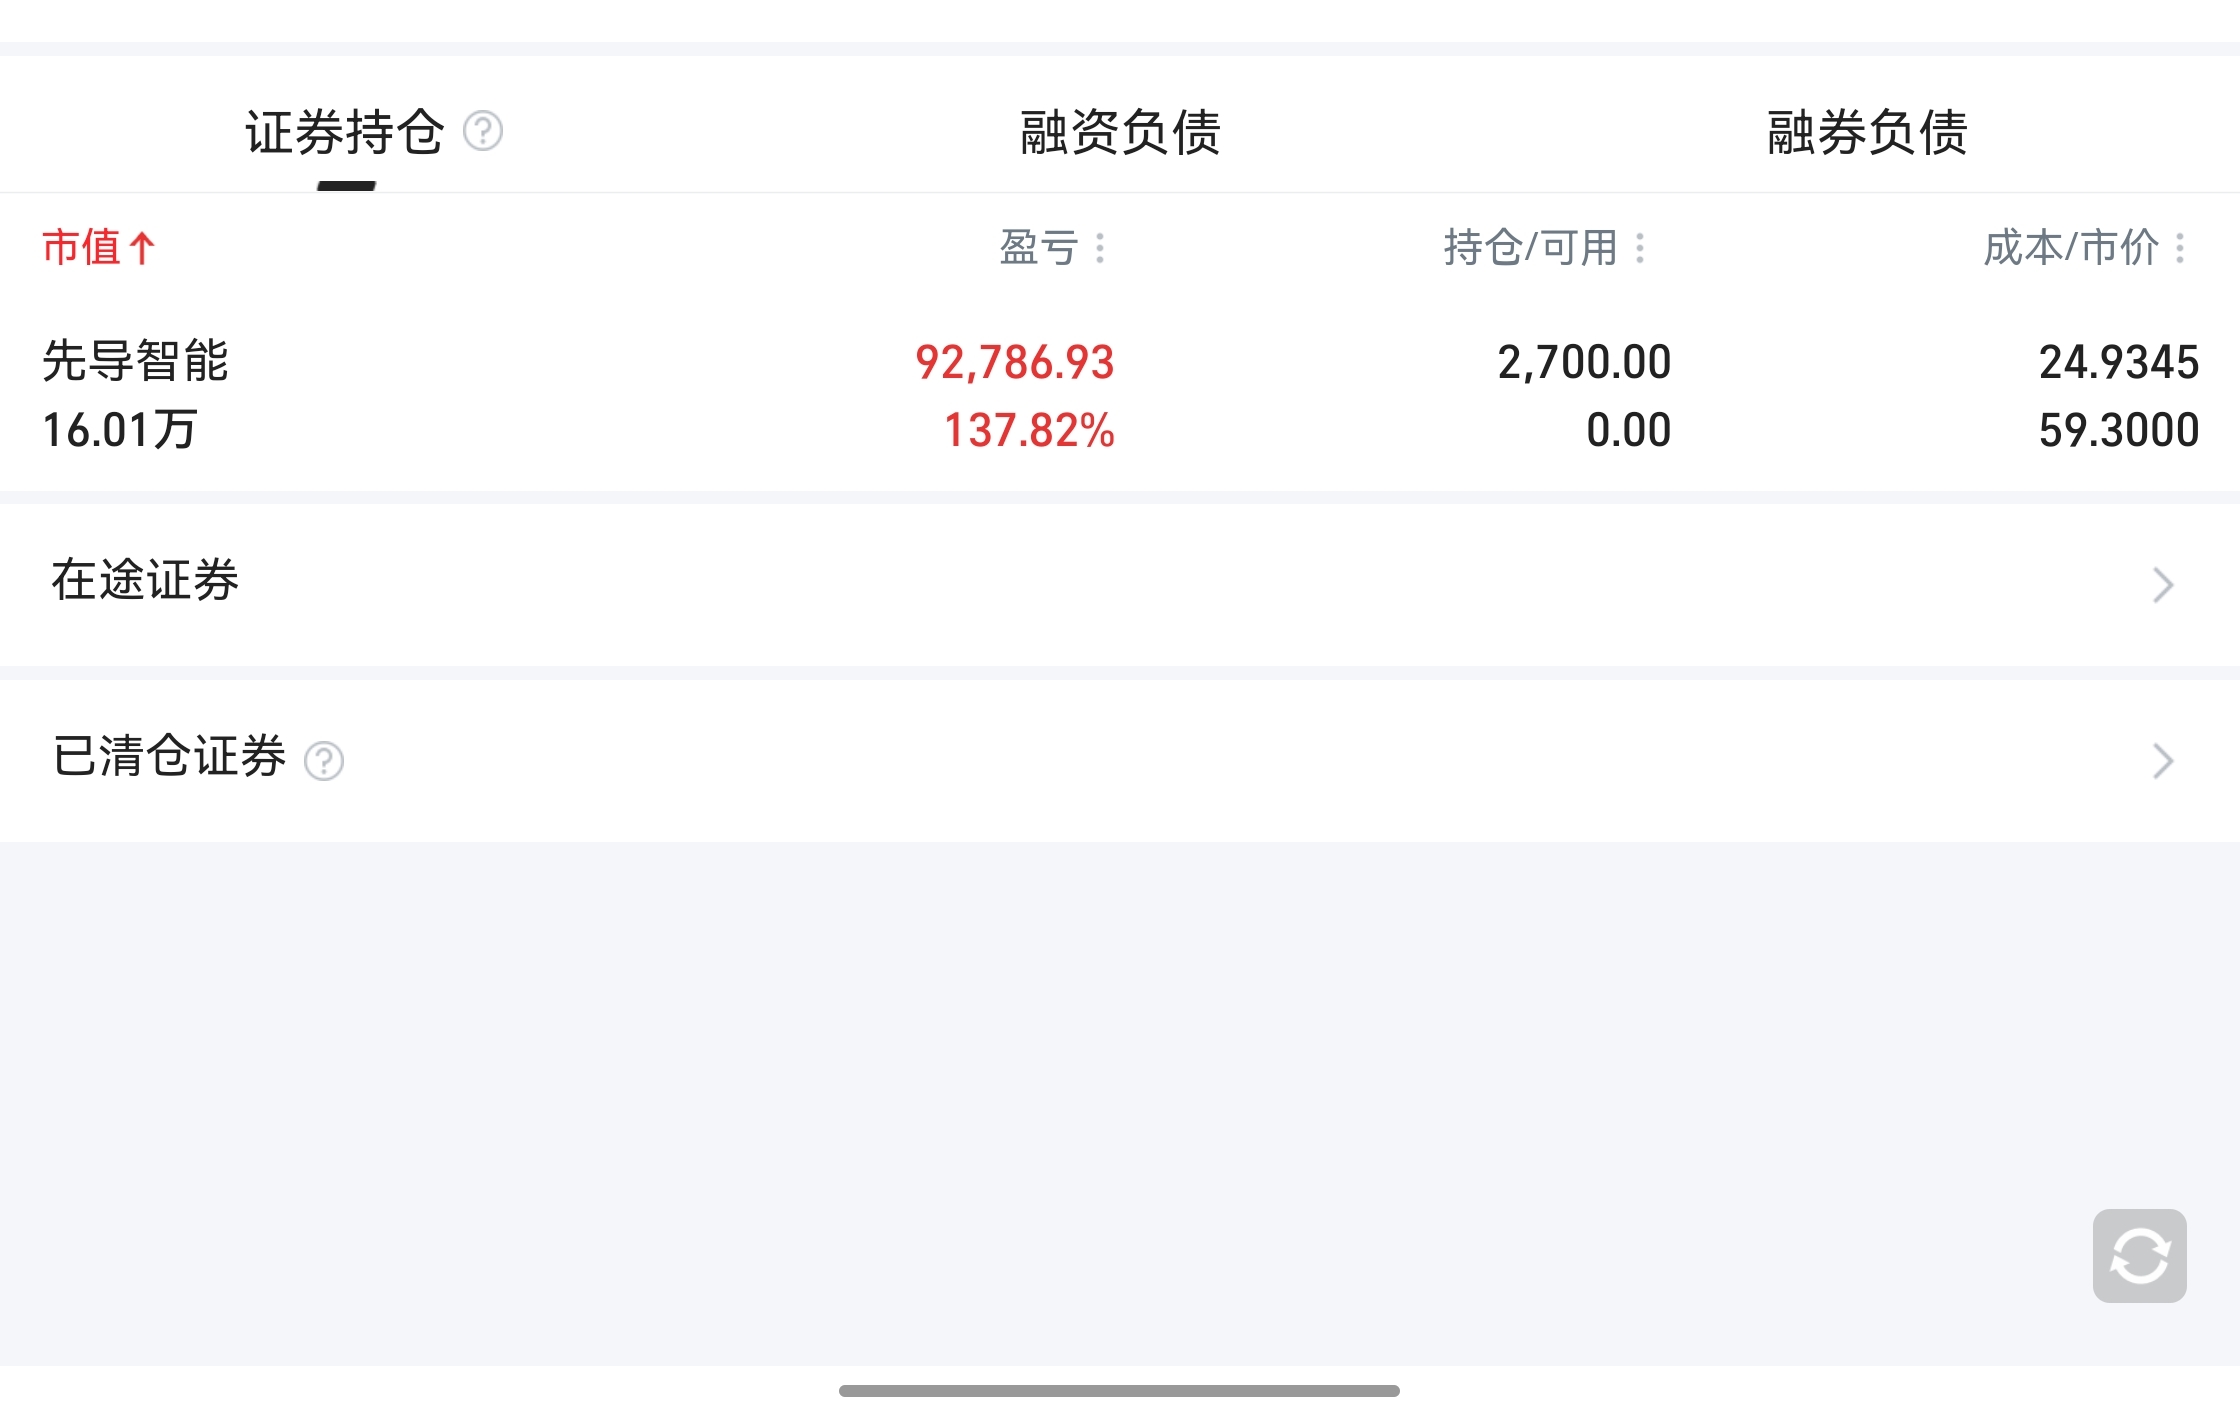Open the three-dot options beside 成本/市价
This screenshot has height=1416, width=2240.
(x=2180, y=248)
